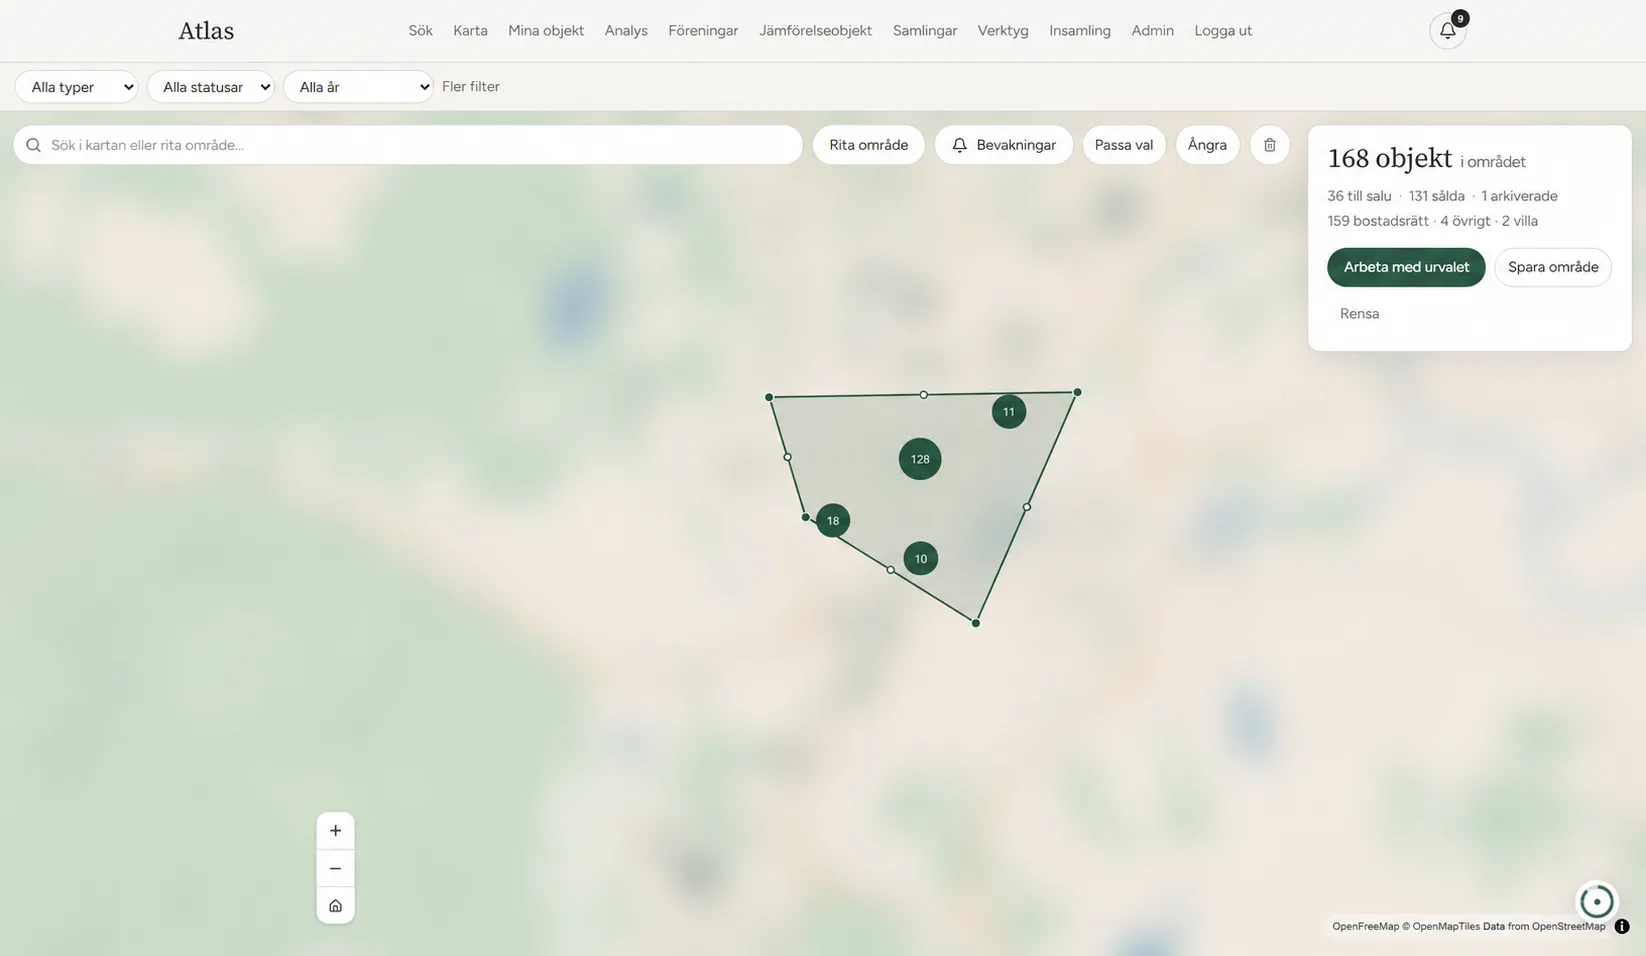The width and height of the screenshot is (1646, 956).
Task: Reset the map with the home button
Action: (335, 905)
